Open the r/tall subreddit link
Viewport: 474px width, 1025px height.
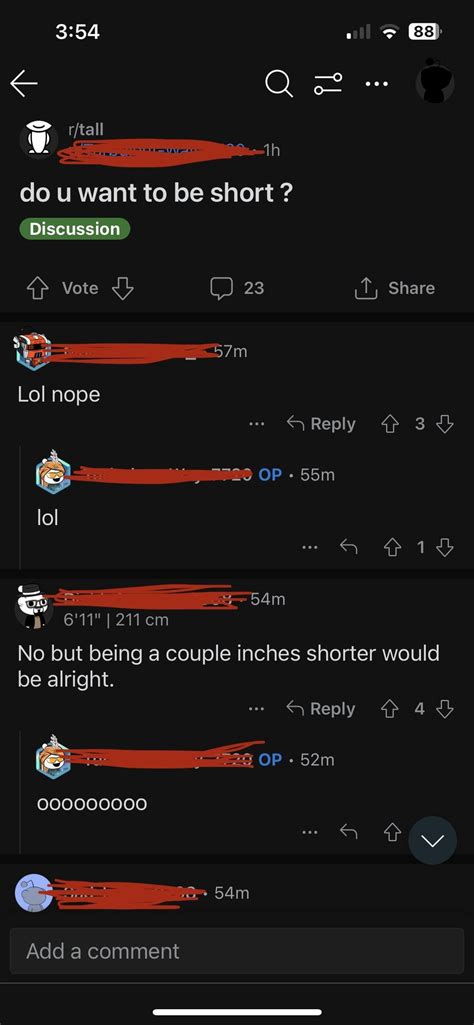[86, 129]
